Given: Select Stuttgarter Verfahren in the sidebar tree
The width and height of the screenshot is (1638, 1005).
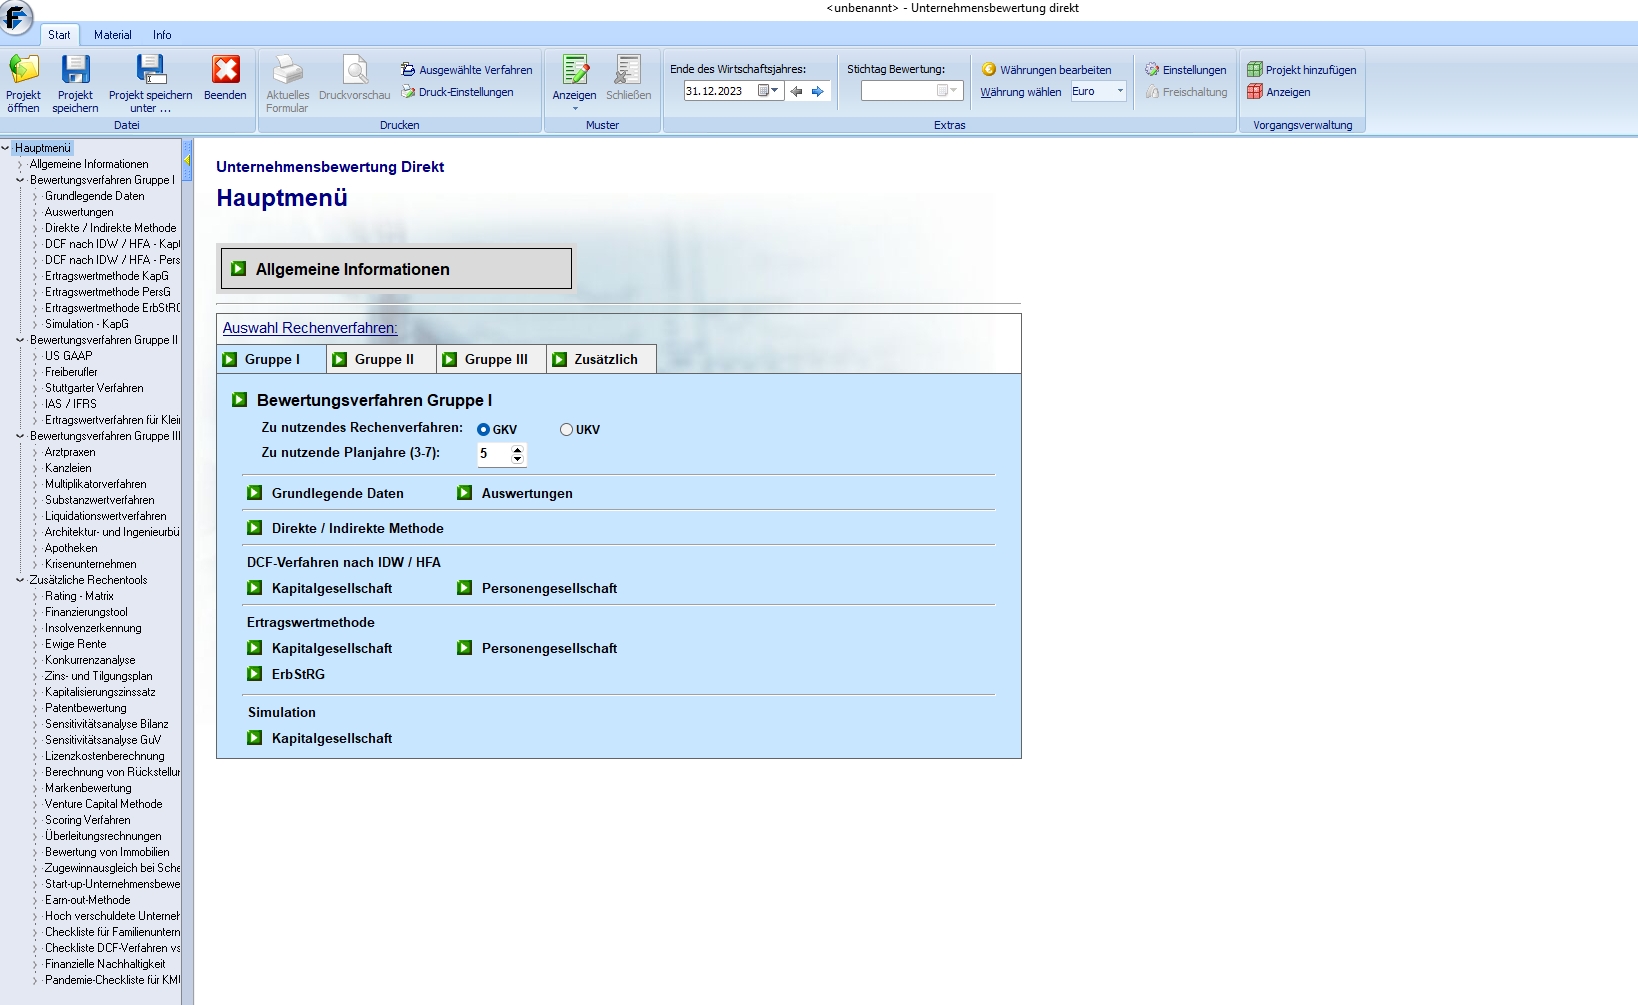Looking at the screenshot, I should pyautogui.click(x=94, y=388).
